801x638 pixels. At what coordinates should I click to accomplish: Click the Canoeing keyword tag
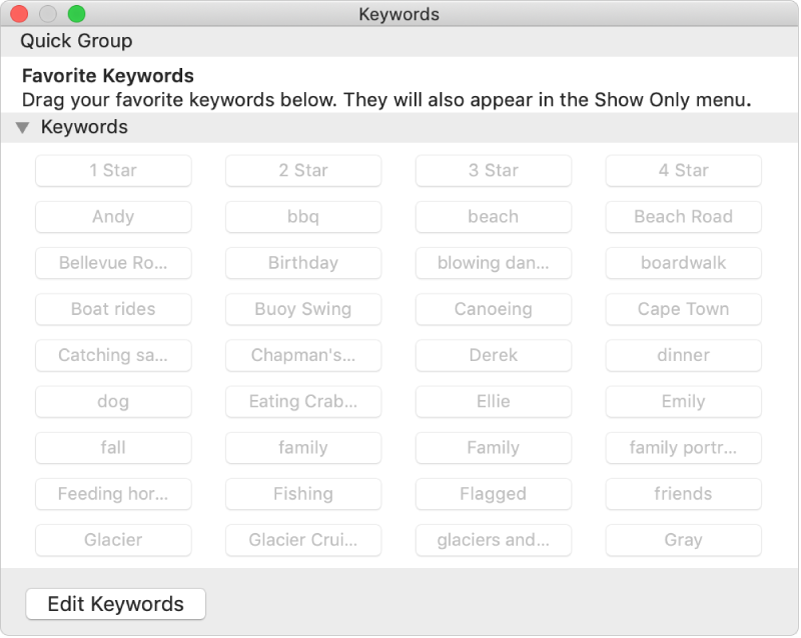point(493,309)
